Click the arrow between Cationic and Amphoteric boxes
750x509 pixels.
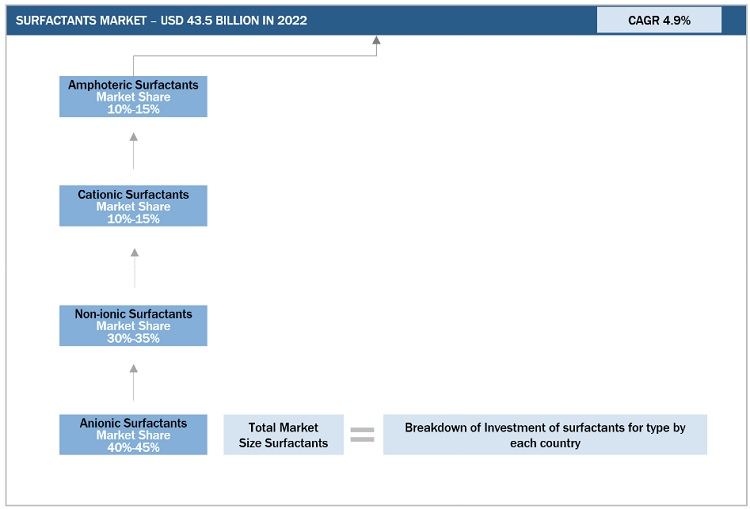[x=133, y=150]
